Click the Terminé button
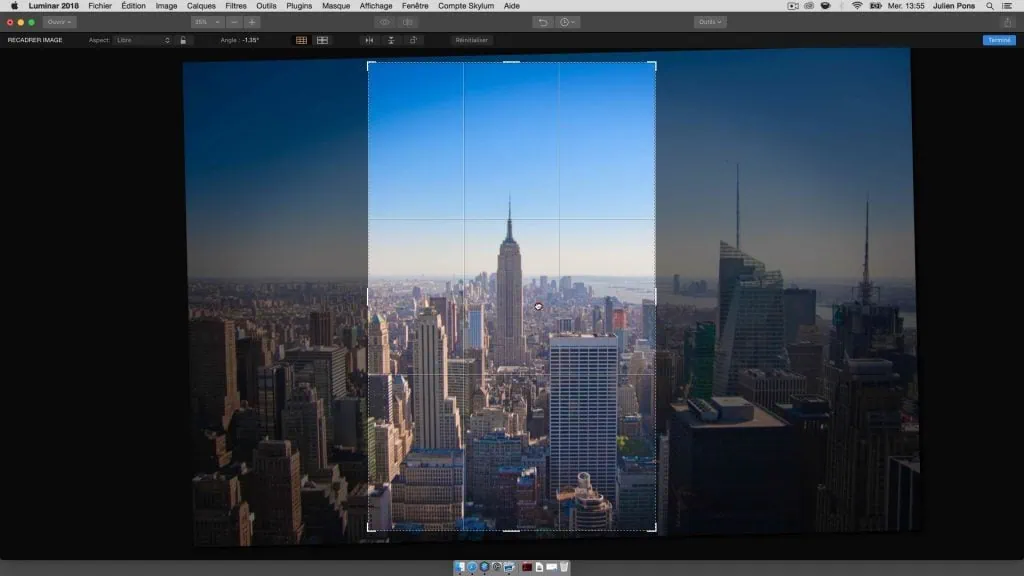This screenshot has height=576, width=1024. (998, 40)
